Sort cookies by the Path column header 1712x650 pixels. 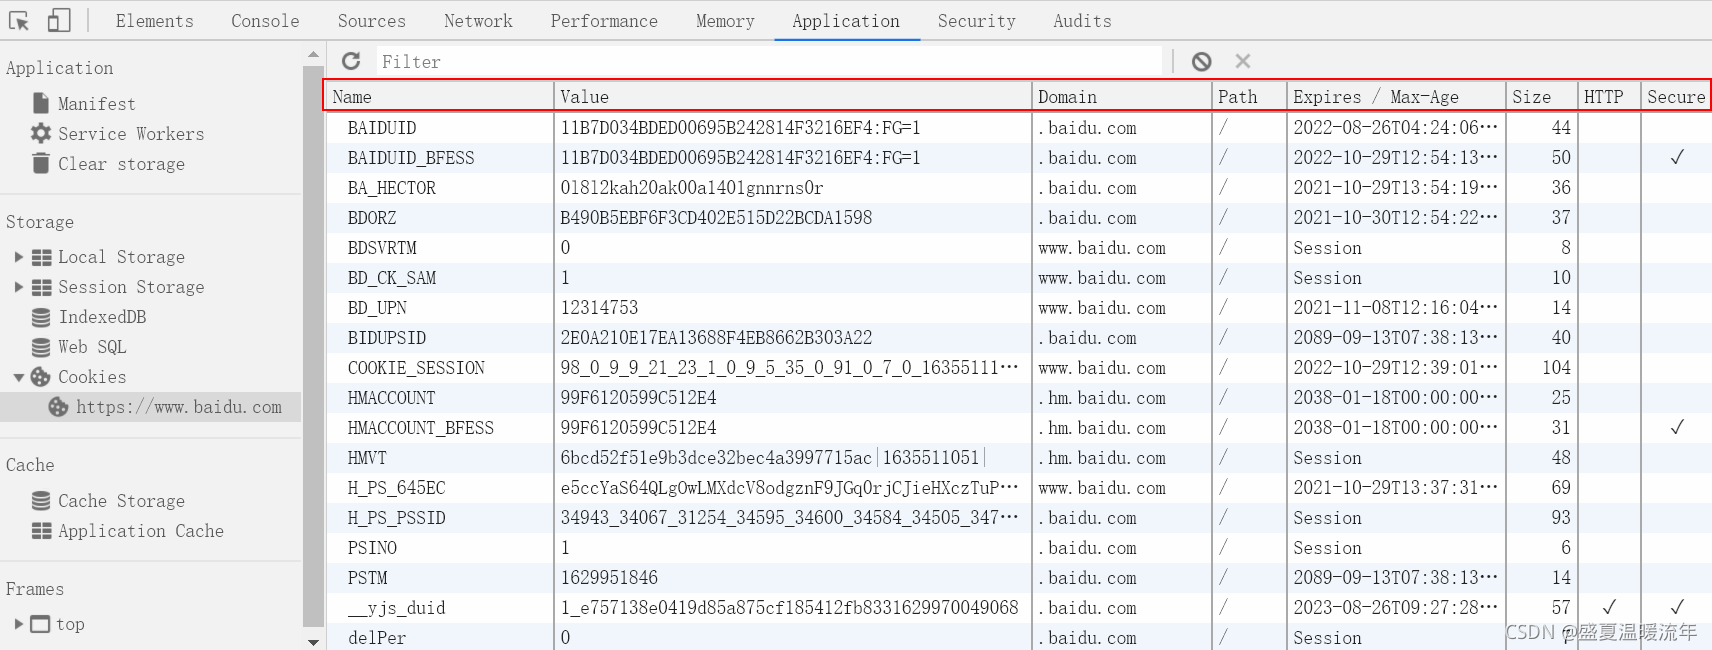[1249, 96]
